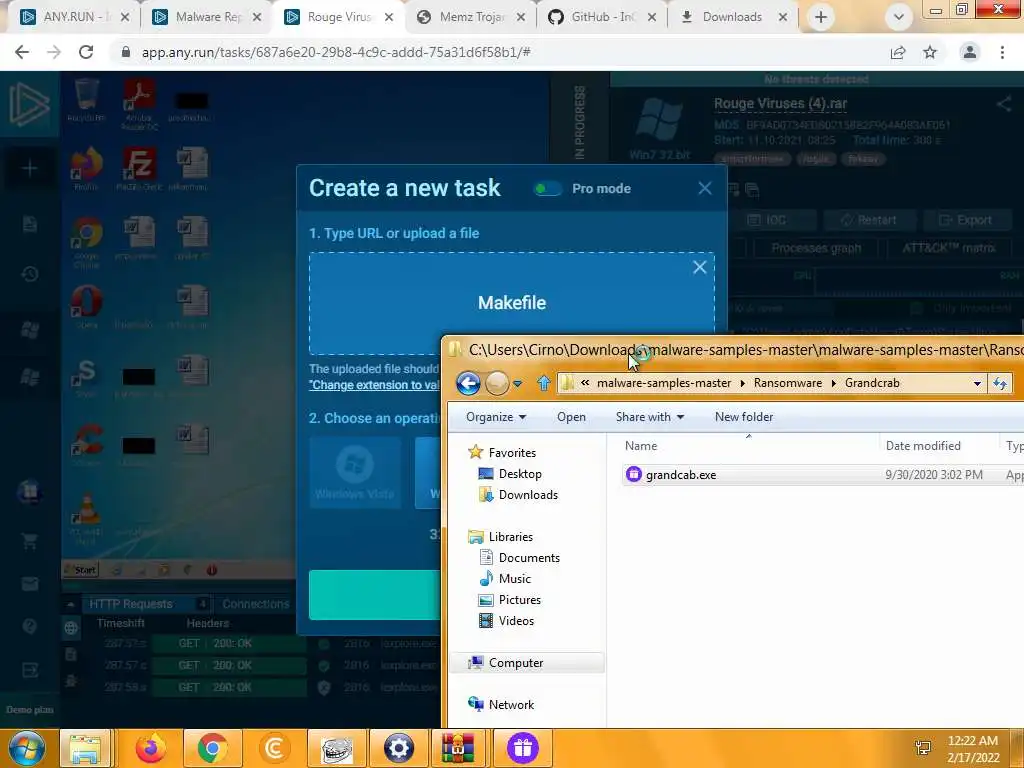Select the malware-samples-master breadcrumb
1024x768 pixels.
(664, 383)
